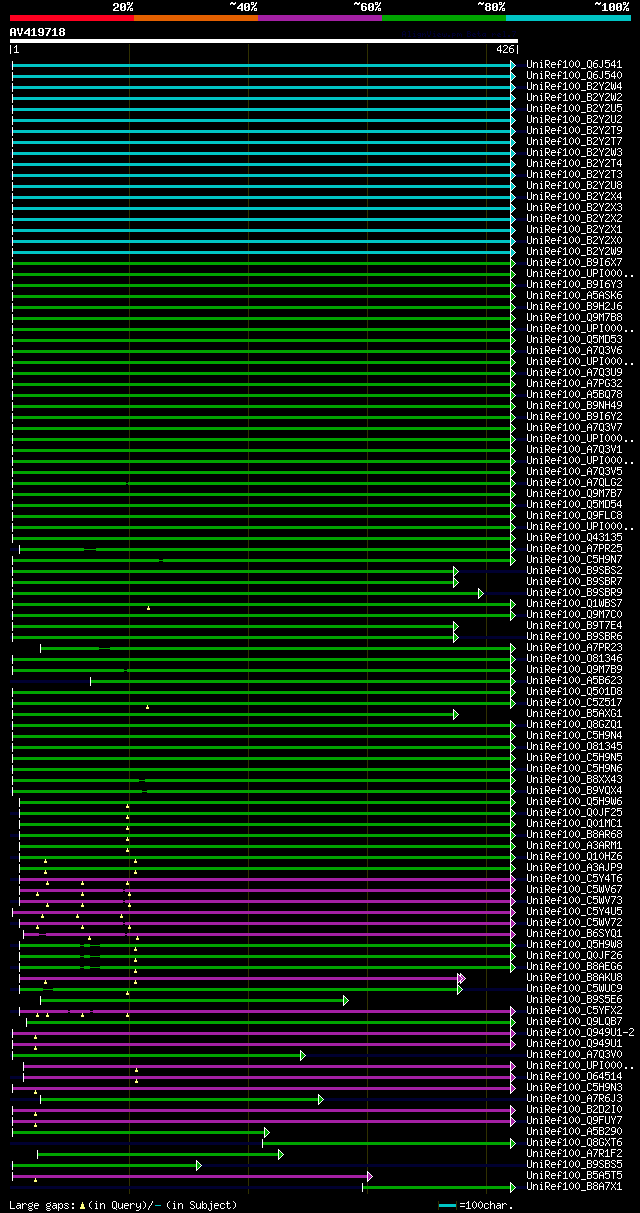This screenshot has height=1213, width=640.
Task: Click the arrowhead ending the B9SBR6 alignment
Action: click(455, 636)
